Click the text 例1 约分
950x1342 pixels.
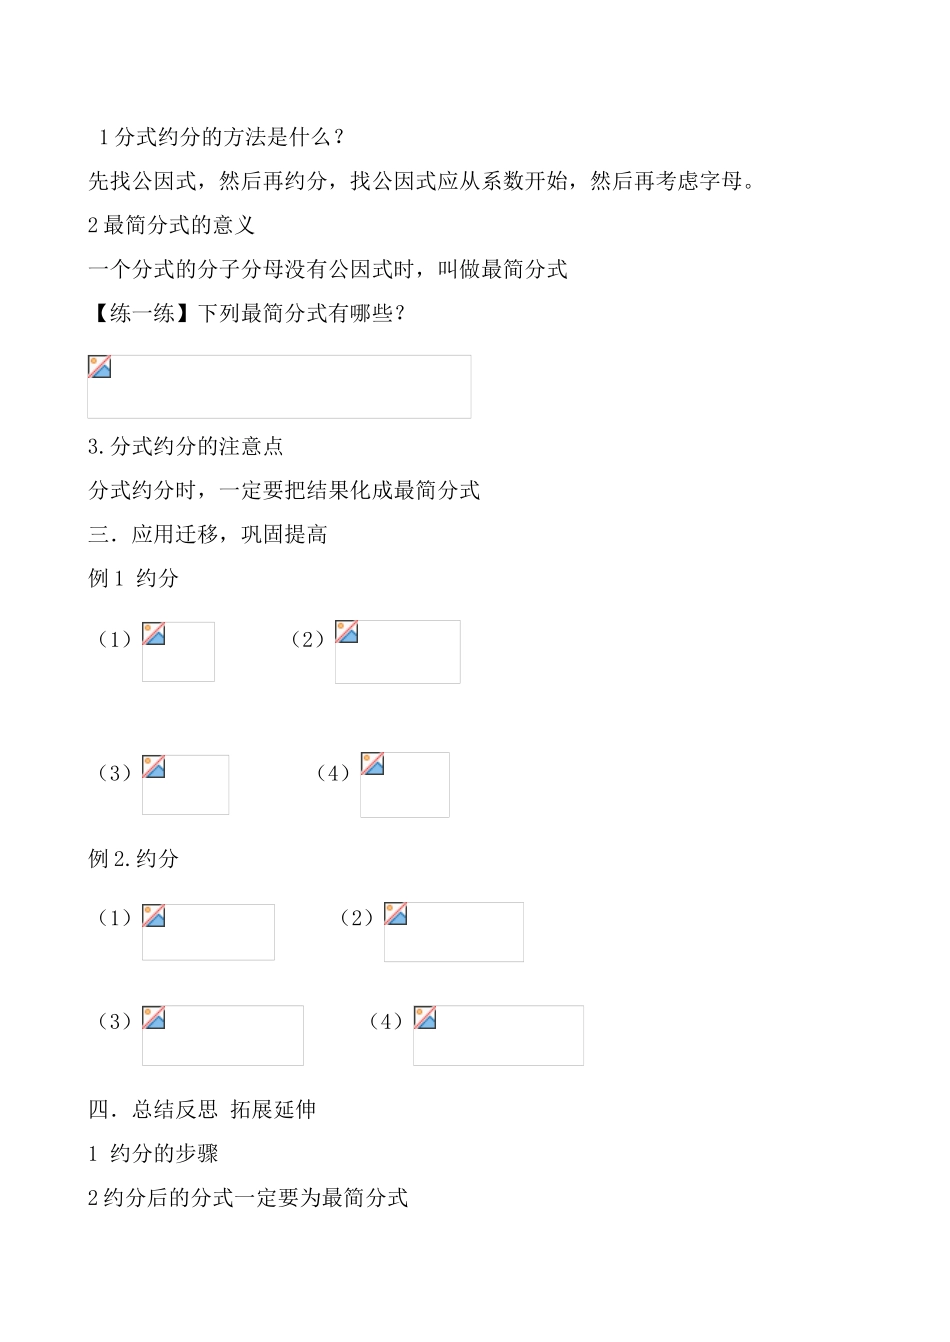pyautogui.click(x=133, y=578)
